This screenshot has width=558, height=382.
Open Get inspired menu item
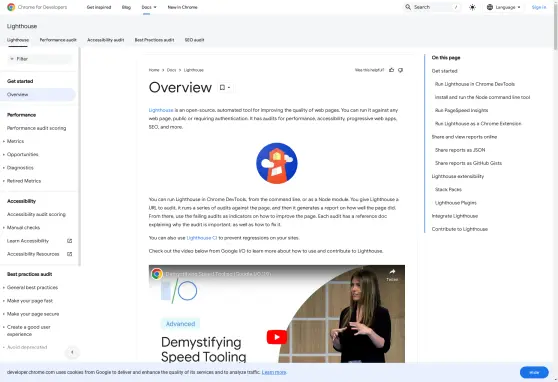[99, 7]
